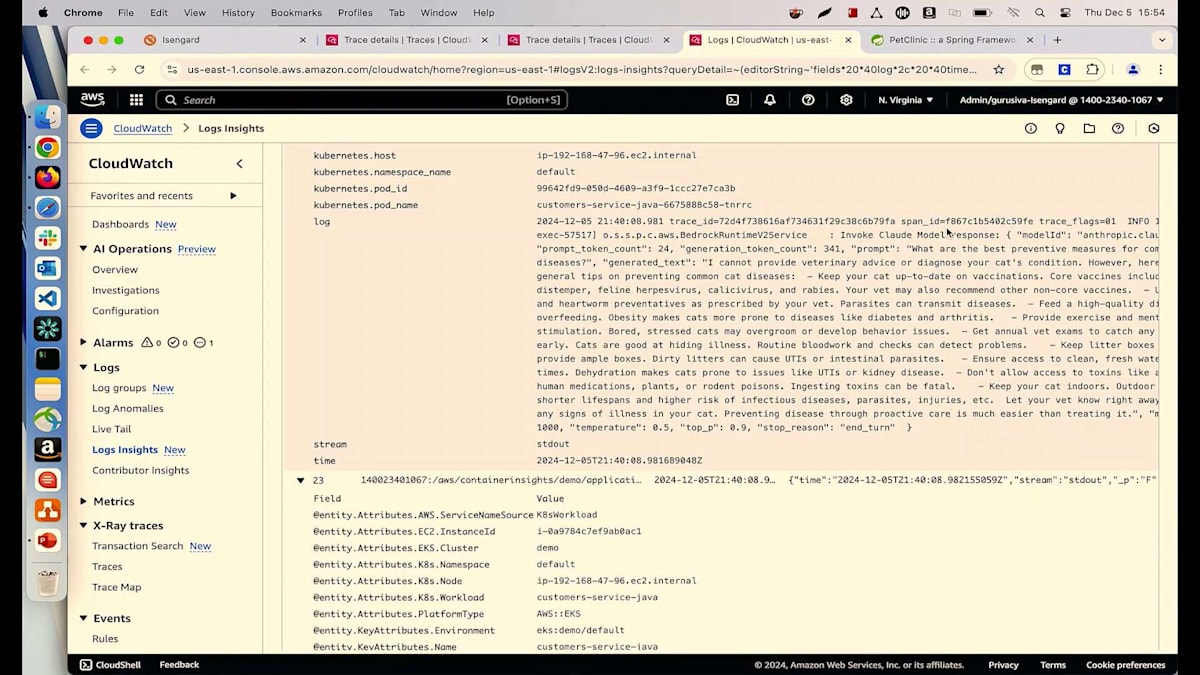Open Slack from the Dock
The width and height of the screenshot is (1200, 675).
[47, 238]
